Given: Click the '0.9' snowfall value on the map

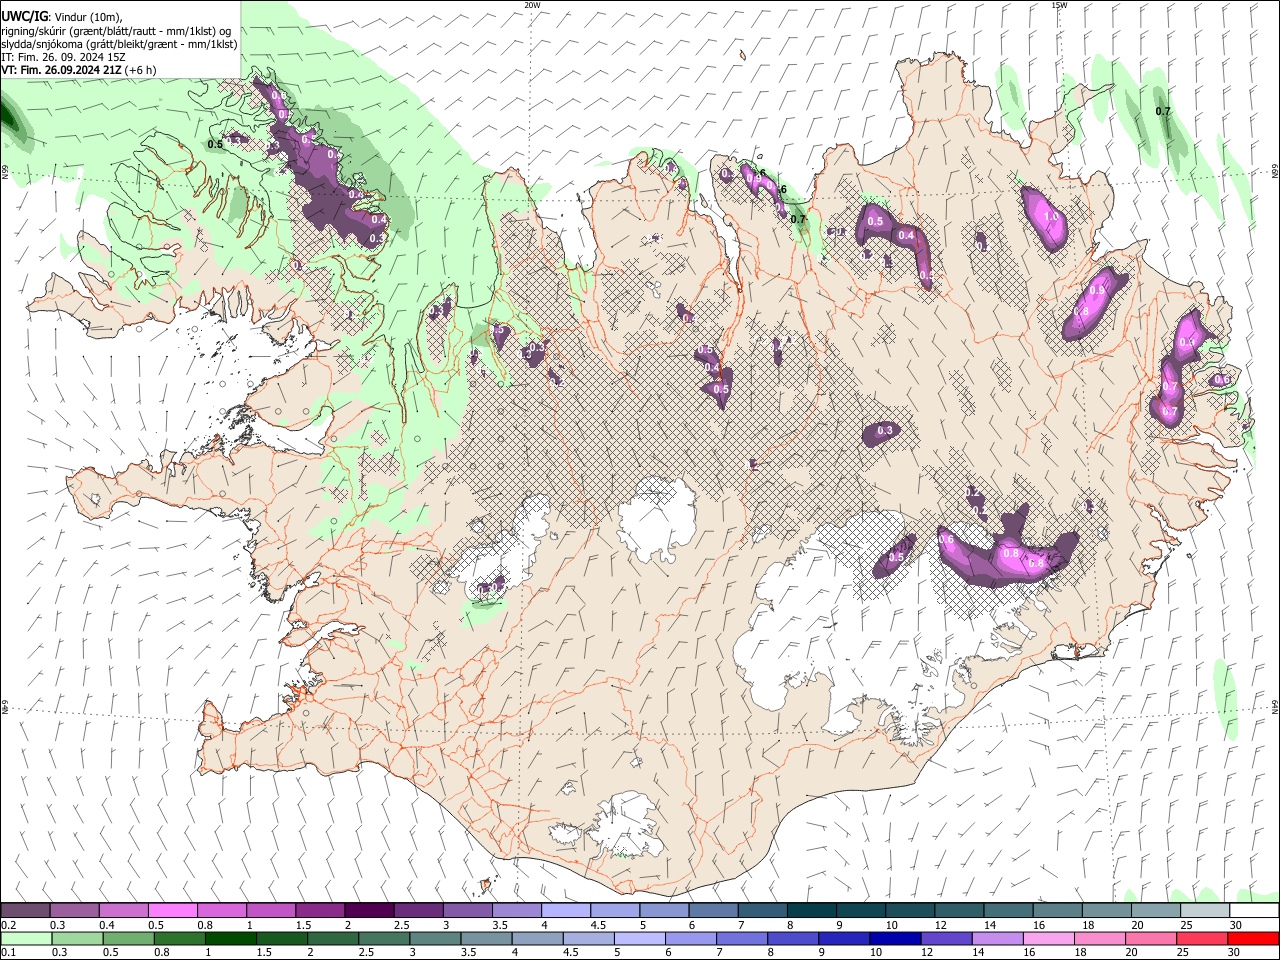Looking at the screenshot, I should pos(1097,290).
